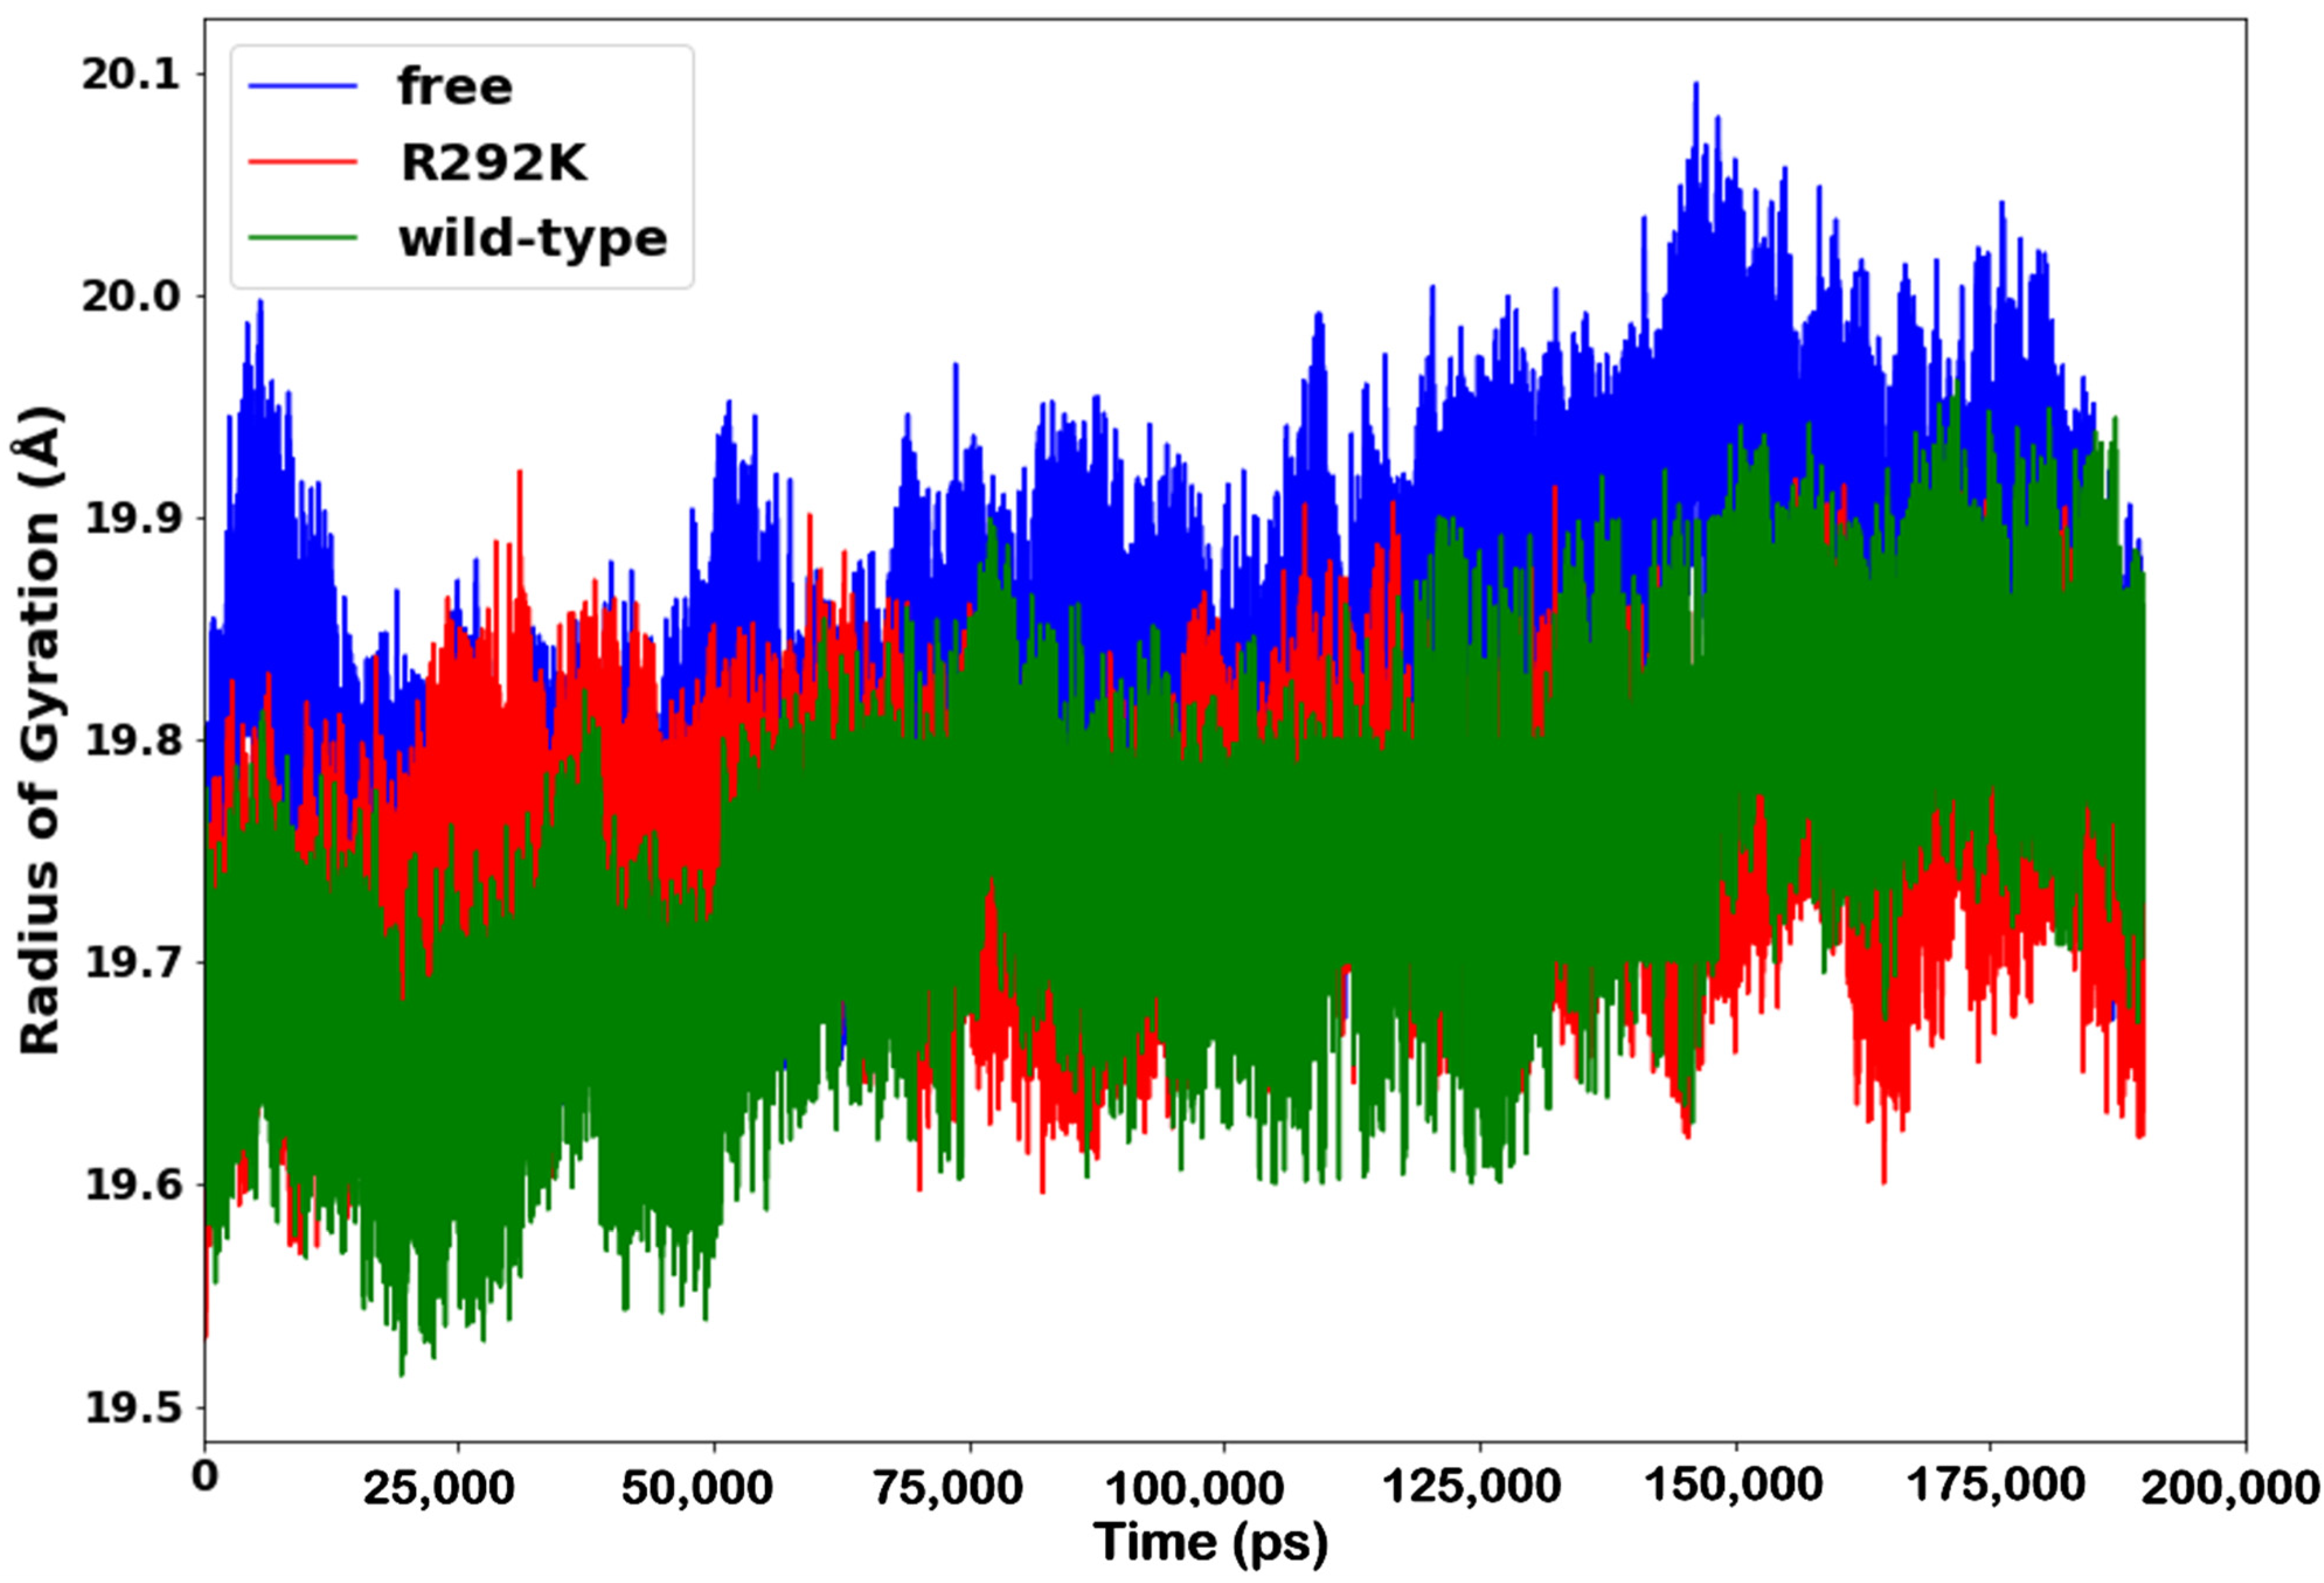
Task: Click the 150,000 x-axis tick label
Action: coord(1734,1484)
